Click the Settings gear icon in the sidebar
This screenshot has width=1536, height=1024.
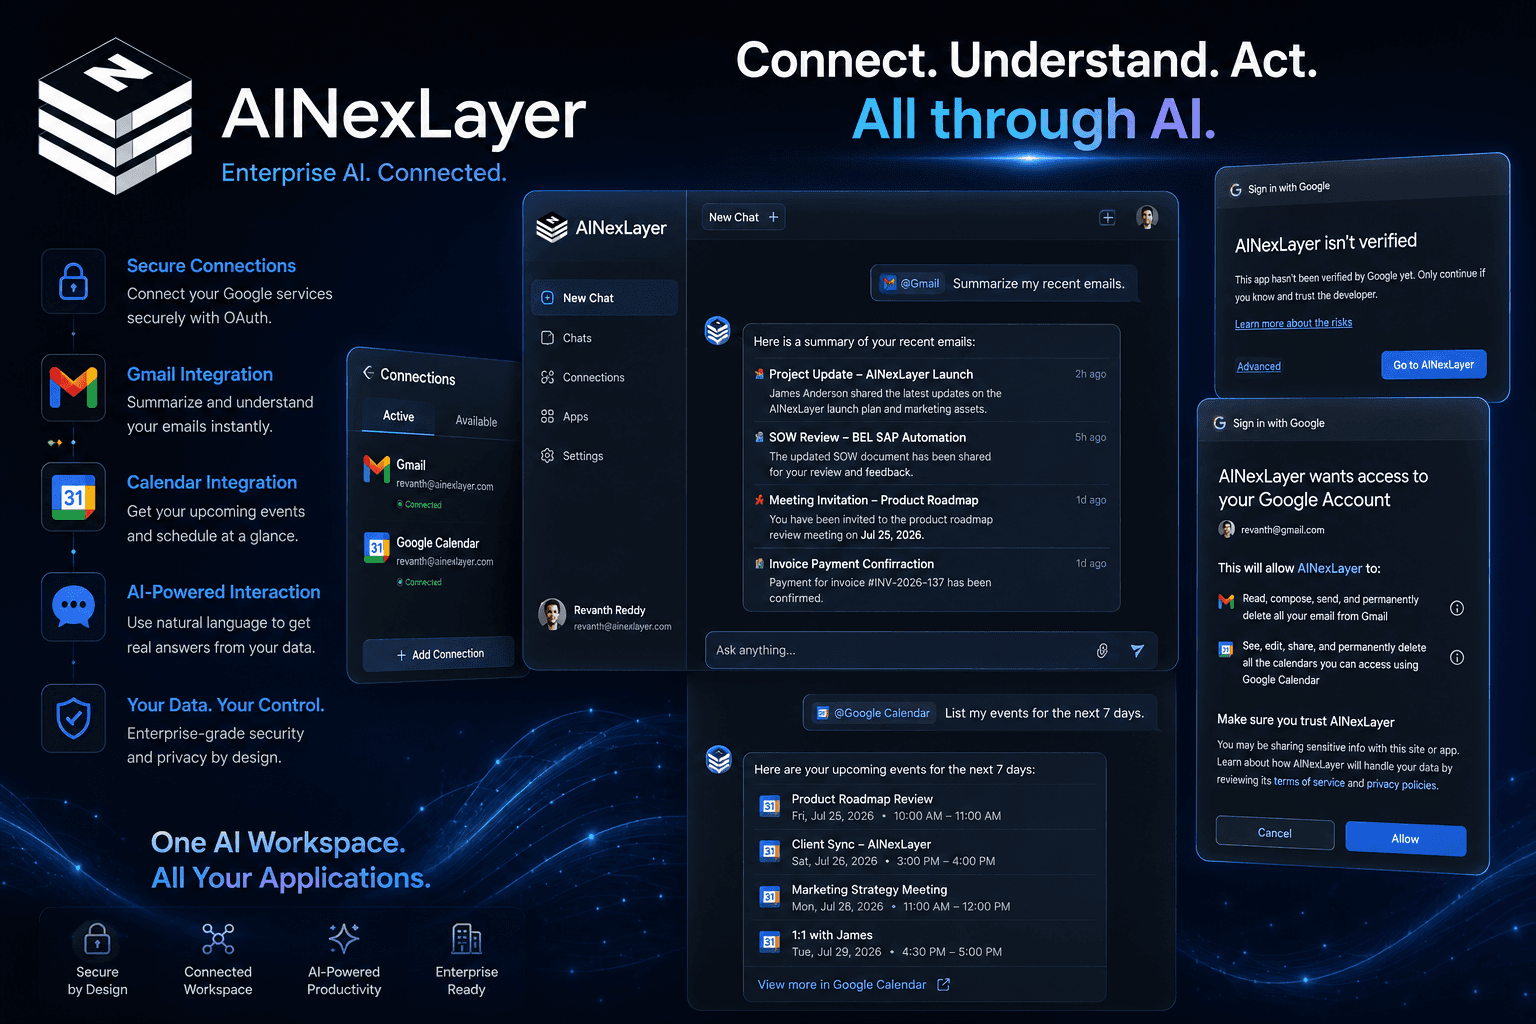(x=547, y=455)
